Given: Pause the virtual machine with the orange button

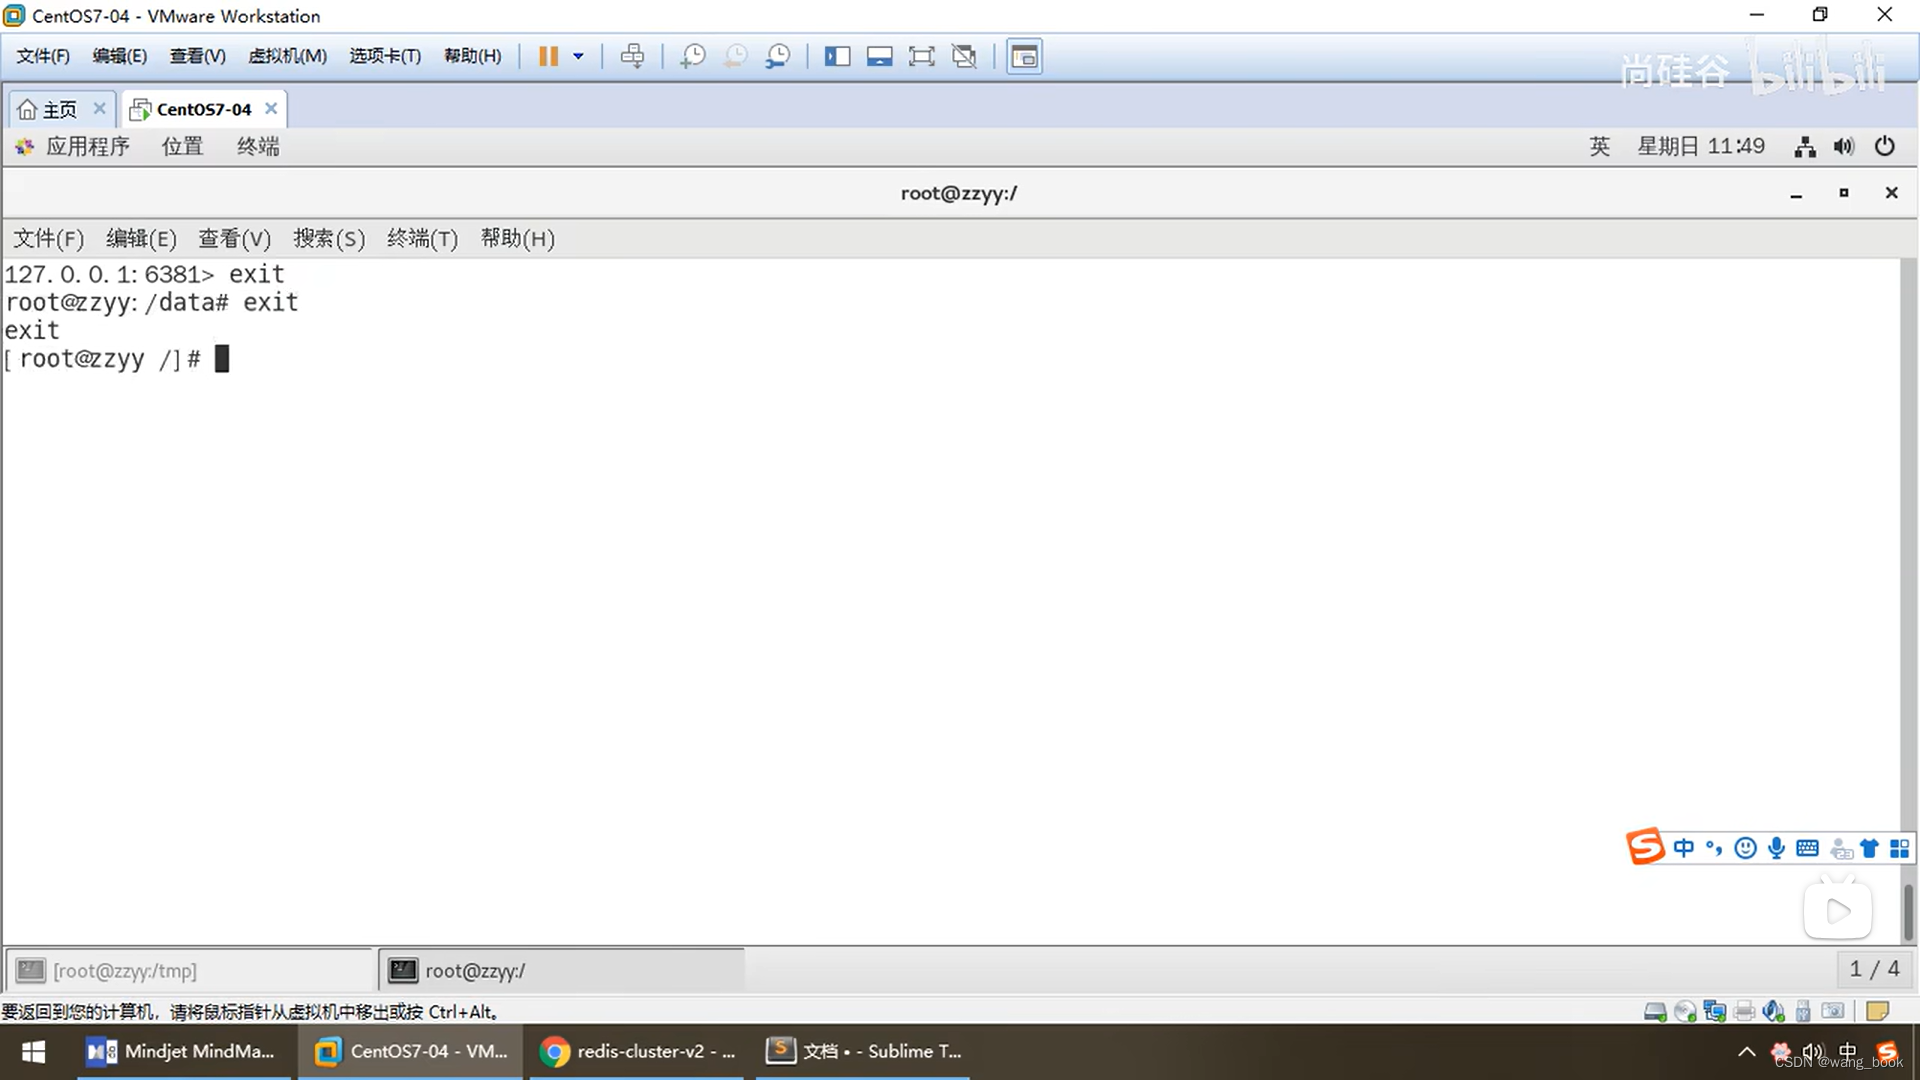Looking at the screenshot, I should (548, 56).
